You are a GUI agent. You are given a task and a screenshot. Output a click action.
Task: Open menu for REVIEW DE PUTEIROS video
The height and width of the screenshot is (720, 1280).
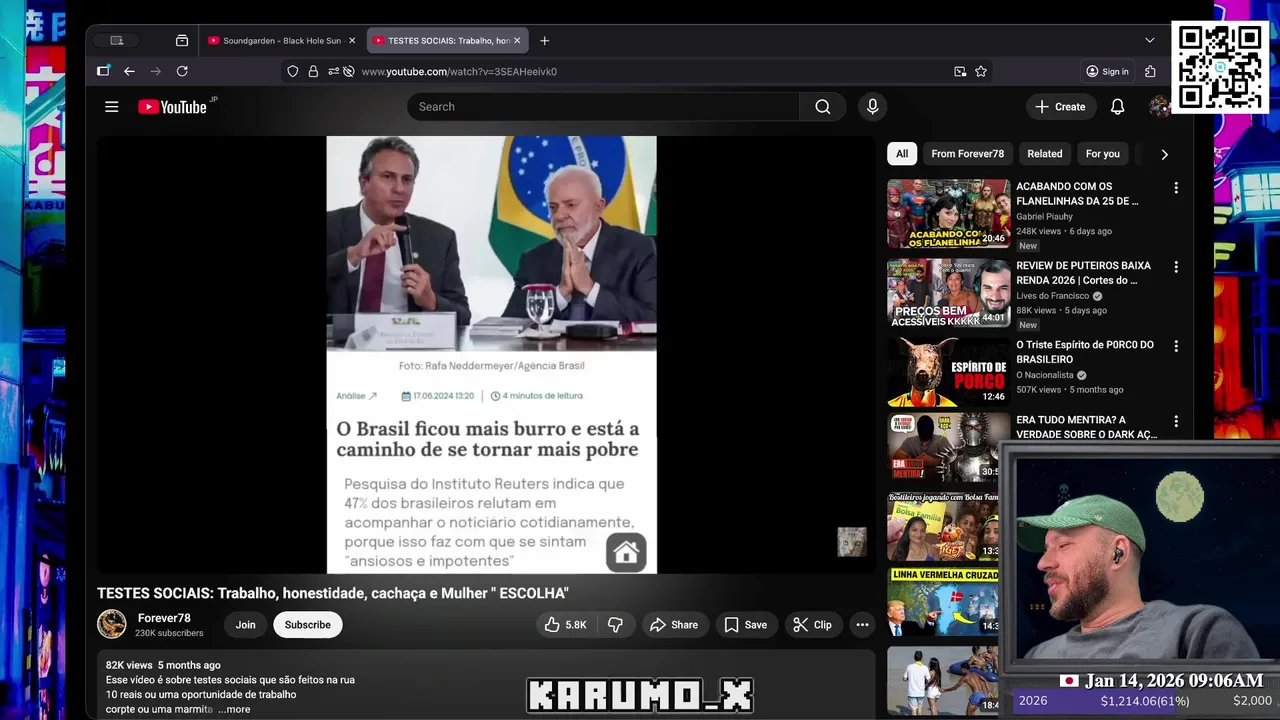[x=1176, y=267]
